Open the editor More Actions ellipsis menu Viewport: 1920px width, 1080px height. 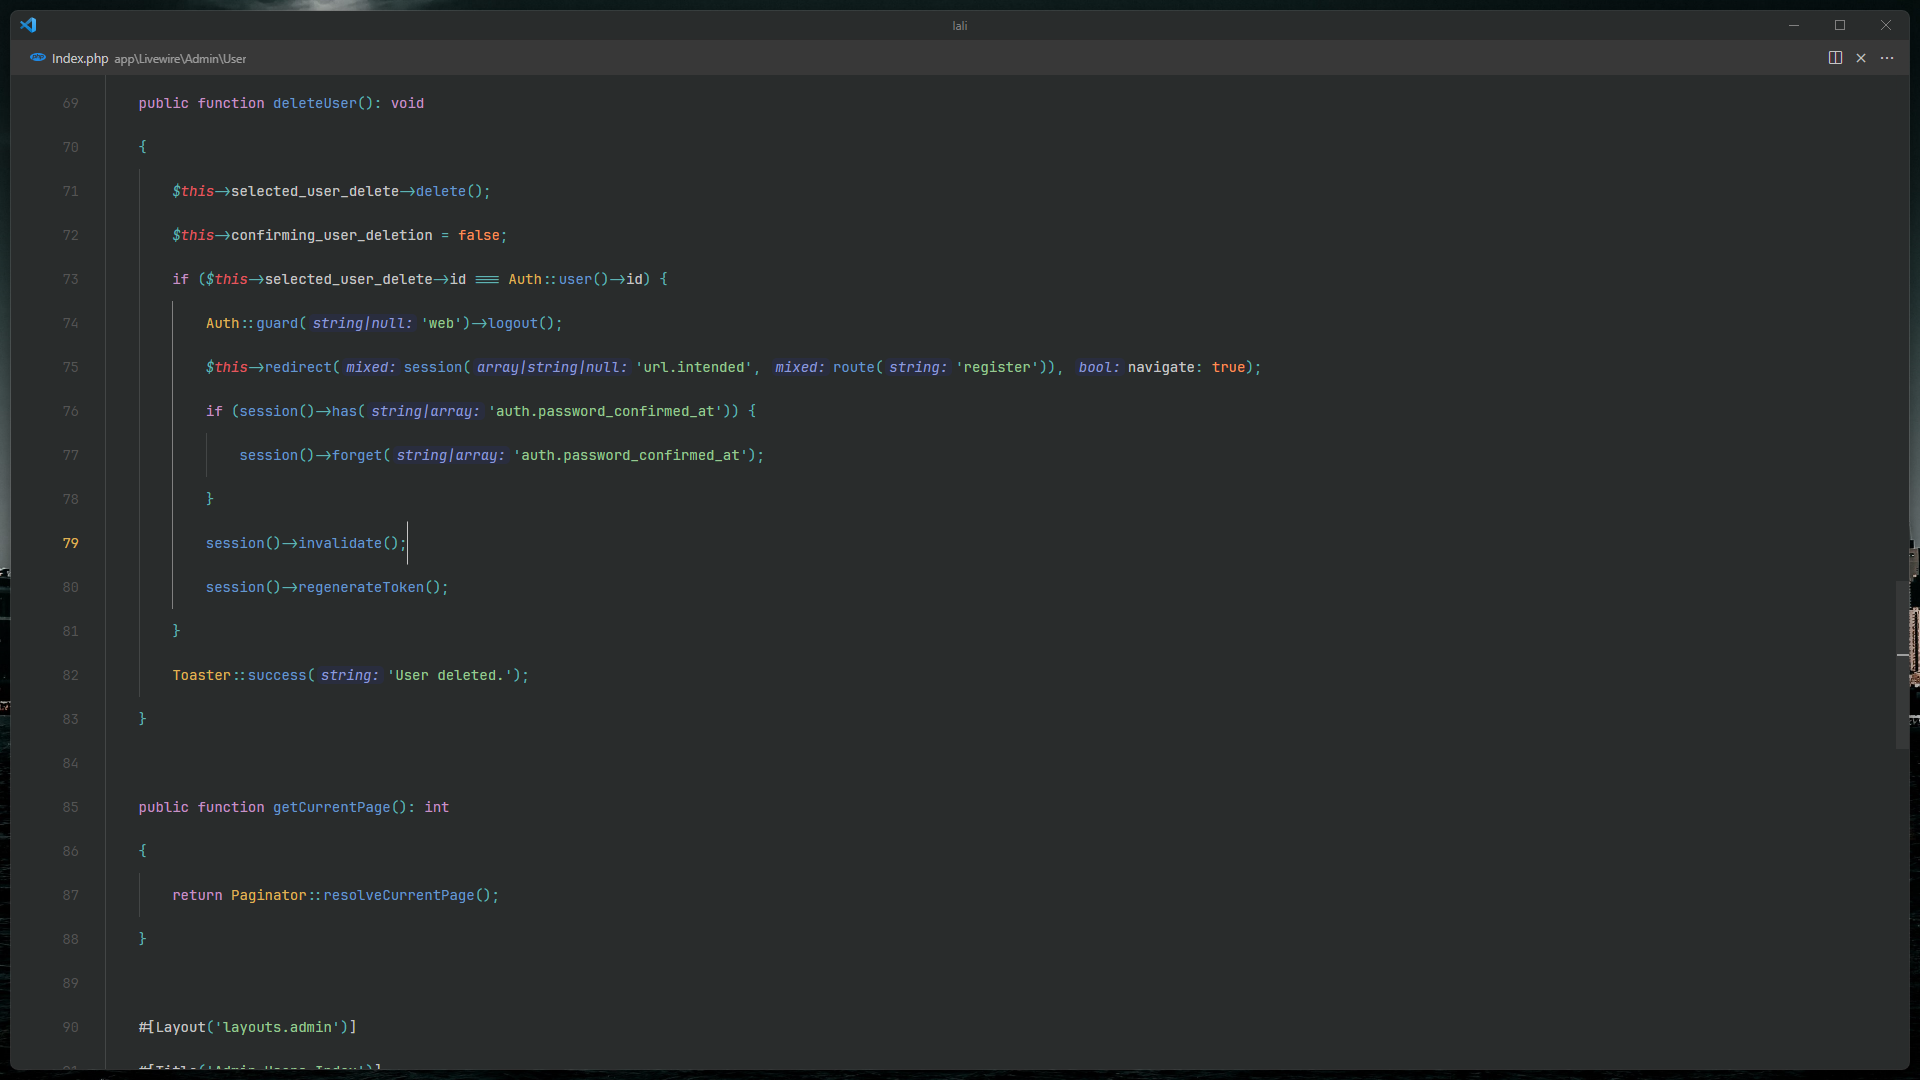1887,58
